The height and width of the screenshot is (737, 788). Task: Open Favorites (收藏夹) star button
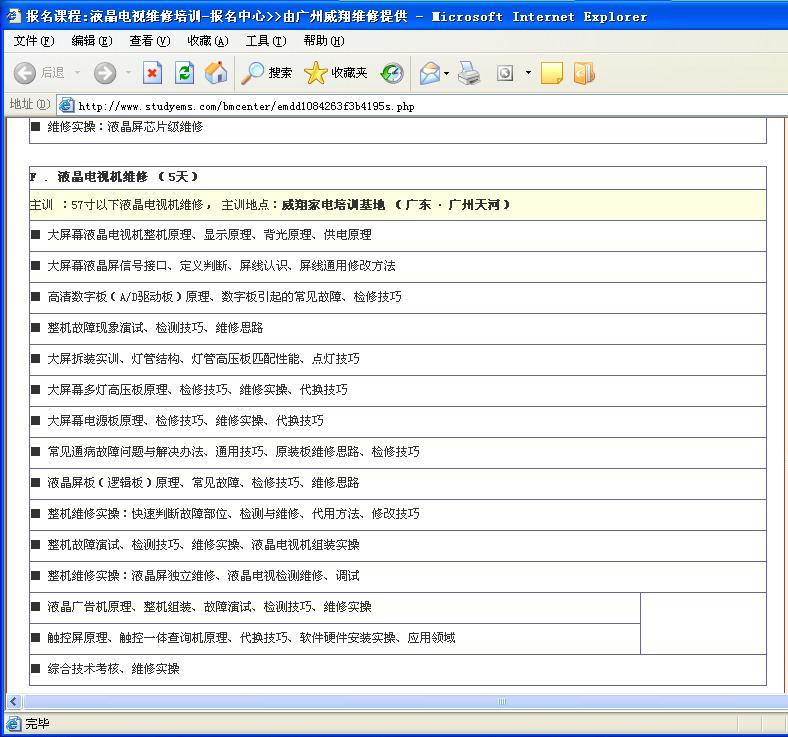pyautogui.click(x=336, y=72)
